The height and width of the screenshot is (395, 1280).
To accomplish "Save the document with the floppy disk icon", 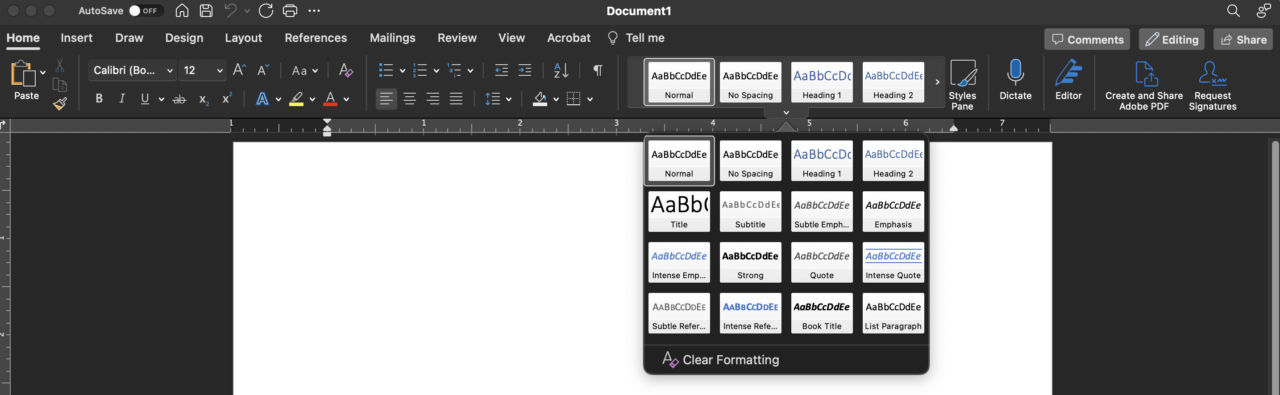I will coord(206,11).
